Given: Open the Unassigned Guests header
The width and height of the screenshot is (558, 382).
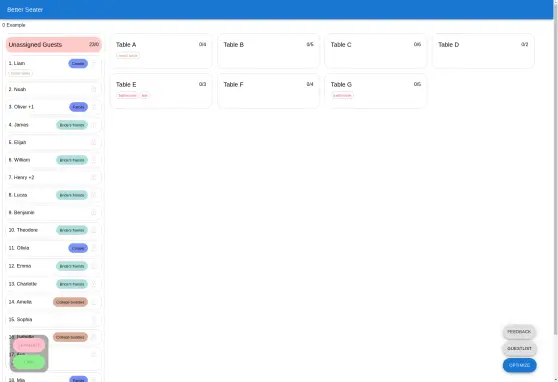Looking at the screenshot, I should (54, 45).
